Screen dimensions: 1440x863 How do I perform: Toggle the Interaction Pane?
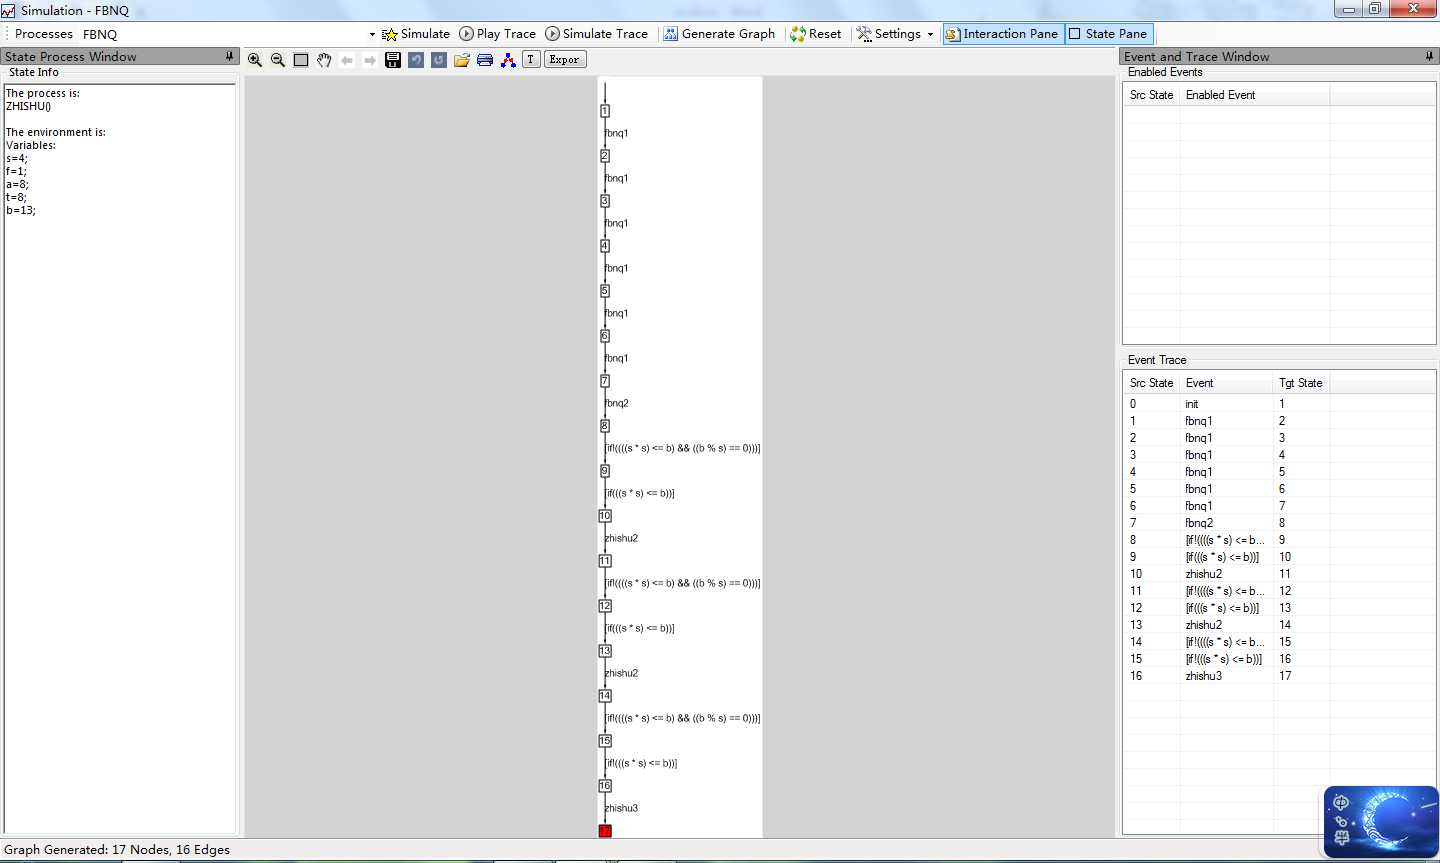pyautogui.click(x=1003, y=34)
